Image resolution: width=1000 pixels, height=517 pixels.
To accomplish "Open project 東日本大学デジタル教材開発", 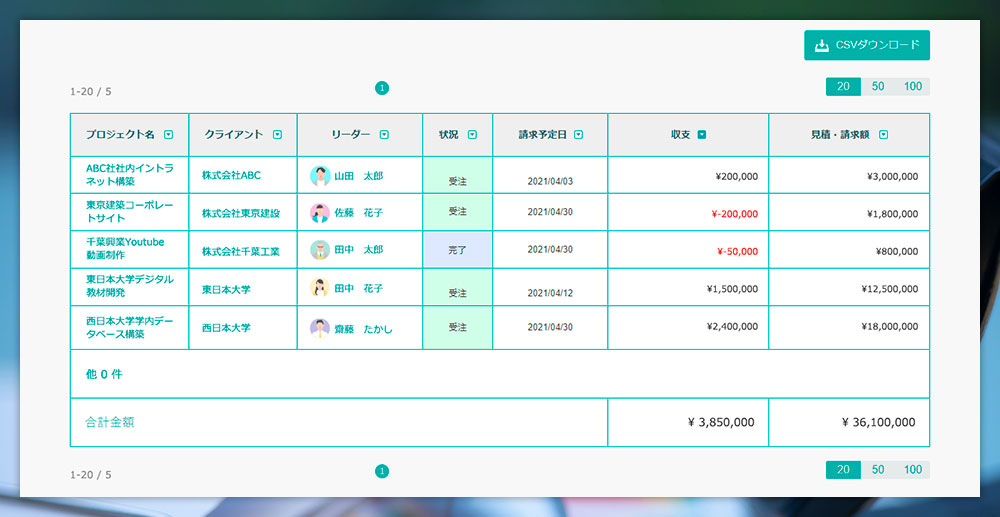I will coord(129,286).
